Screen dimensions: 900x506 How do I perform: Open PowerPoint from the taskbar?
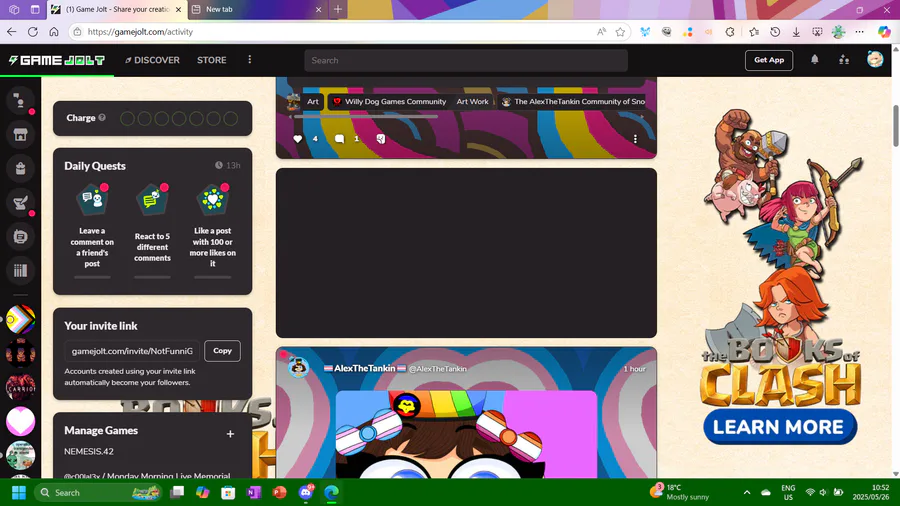coord(280,492)
